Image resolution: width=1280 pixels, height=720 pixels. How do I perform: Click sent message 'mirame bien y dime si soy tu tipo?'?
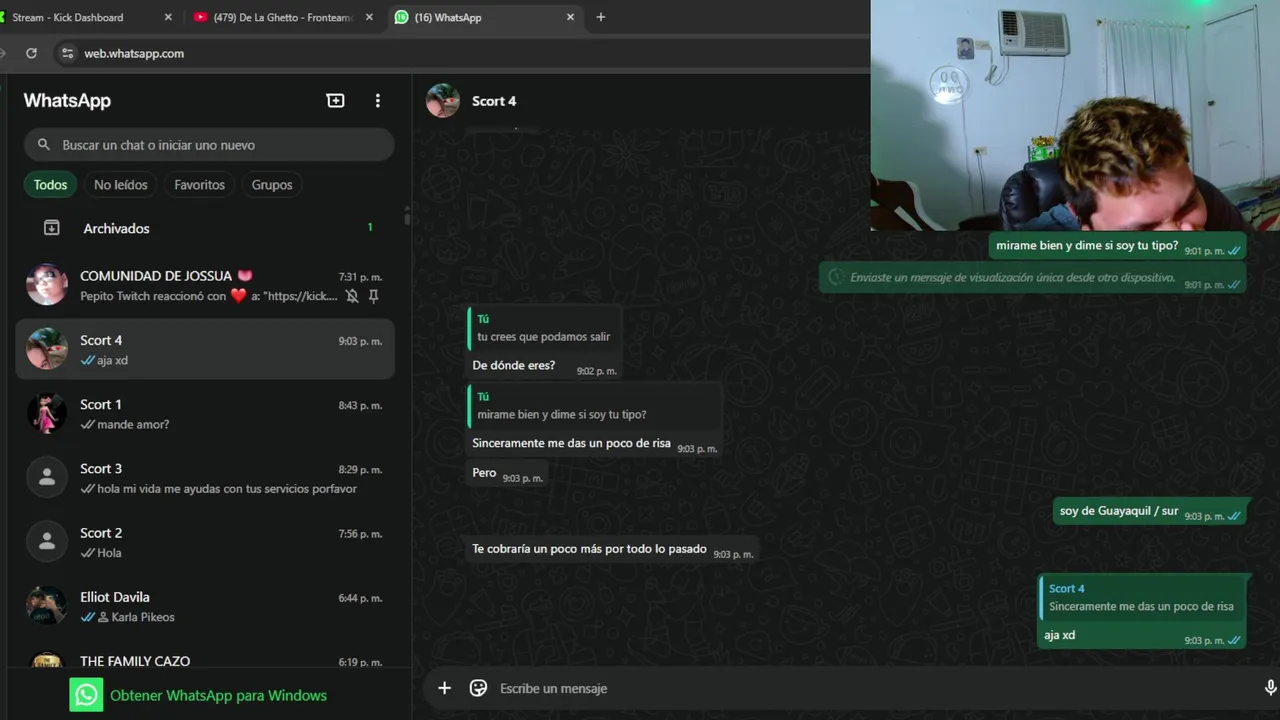tap(1087, 246)
